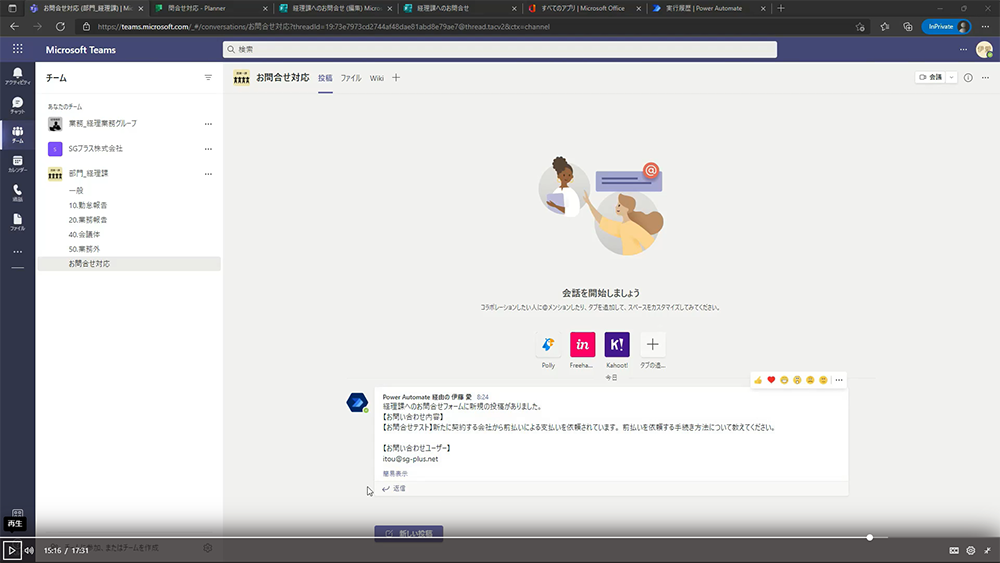The height and width of the screenshot is (563, 1000).
Task: Click the itou@sg-plus.net email text
Action: point(410,458)
